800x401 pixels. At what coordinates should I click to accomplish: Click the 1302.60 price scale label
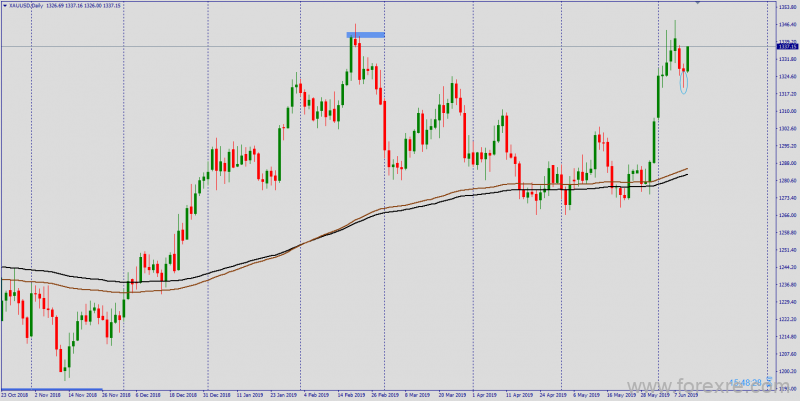coord(788,129)
